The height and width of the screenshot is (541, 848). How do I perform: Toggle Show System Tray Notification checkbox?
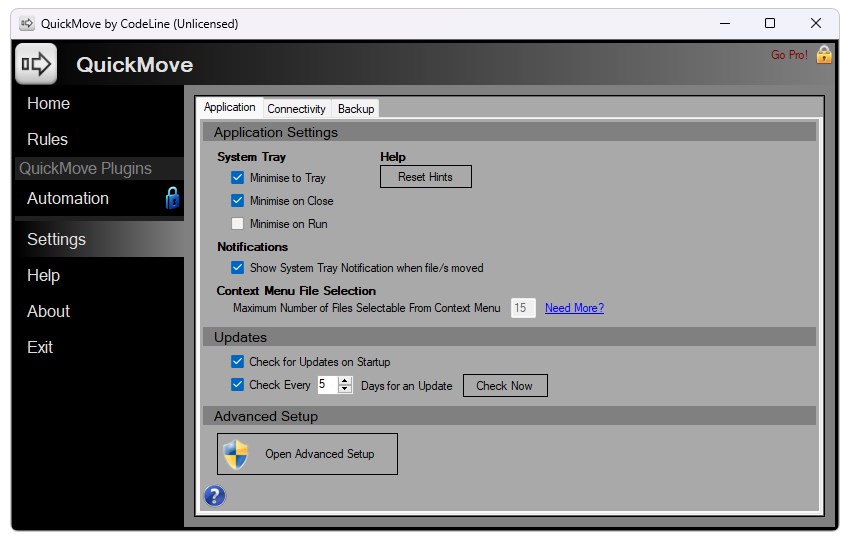tap(237, 267)
